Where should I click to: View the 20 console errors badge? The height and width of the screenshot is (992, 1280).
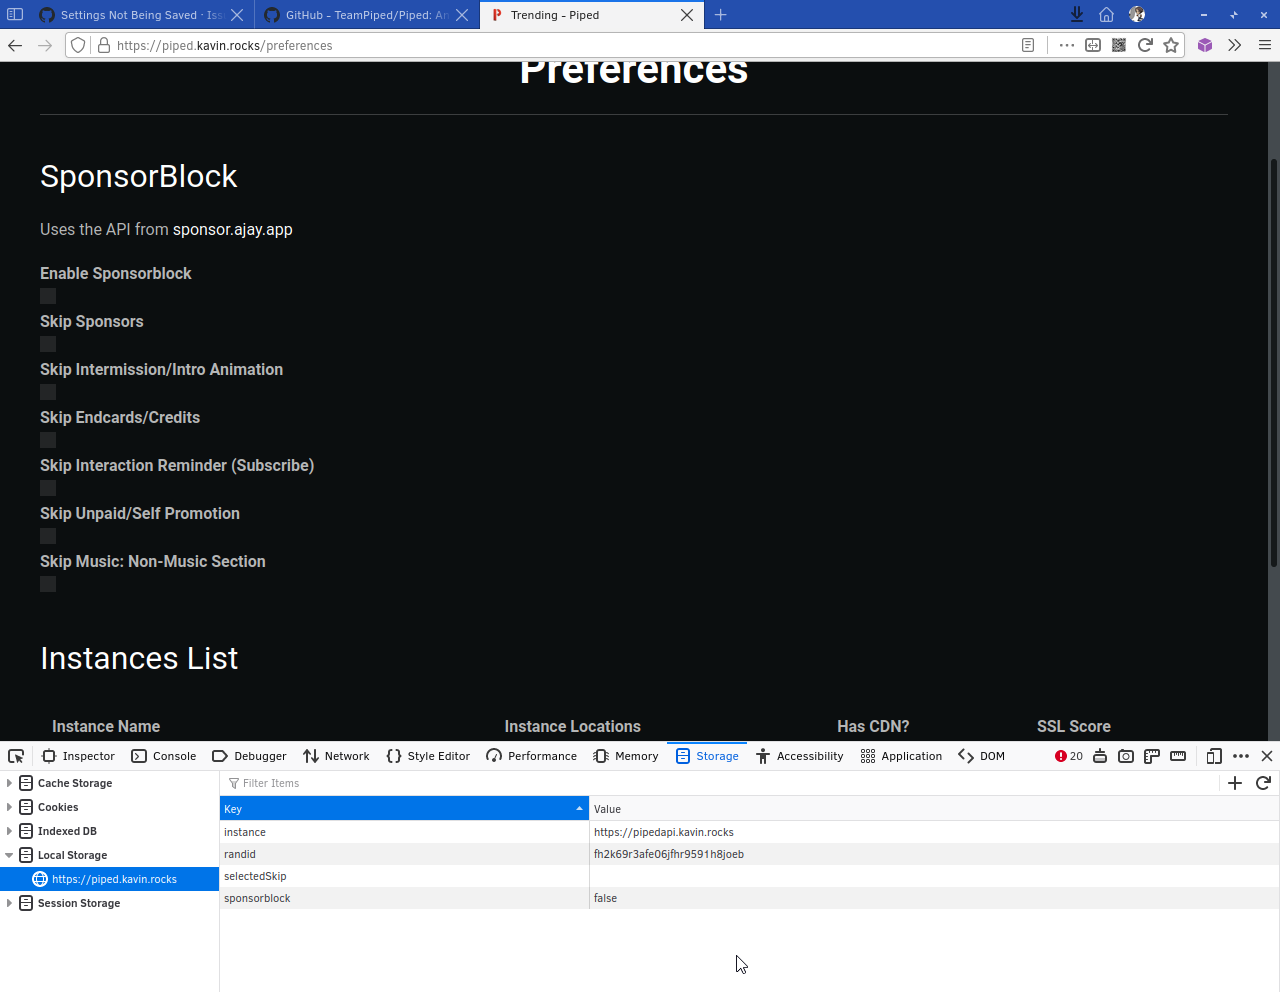pyautogui.click(x=1066, y=756)
